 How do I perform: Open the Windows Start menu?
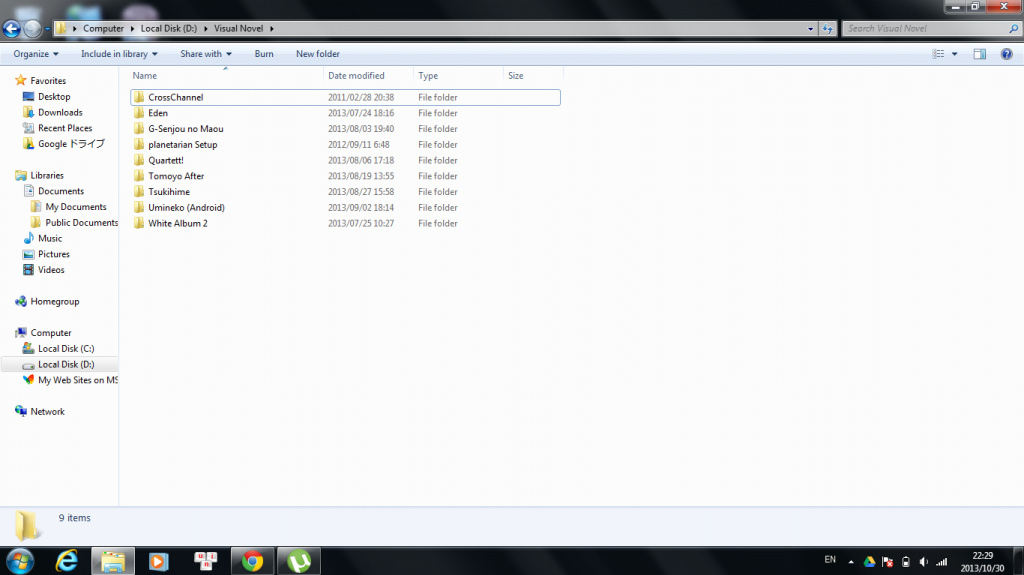coord(20,561)
